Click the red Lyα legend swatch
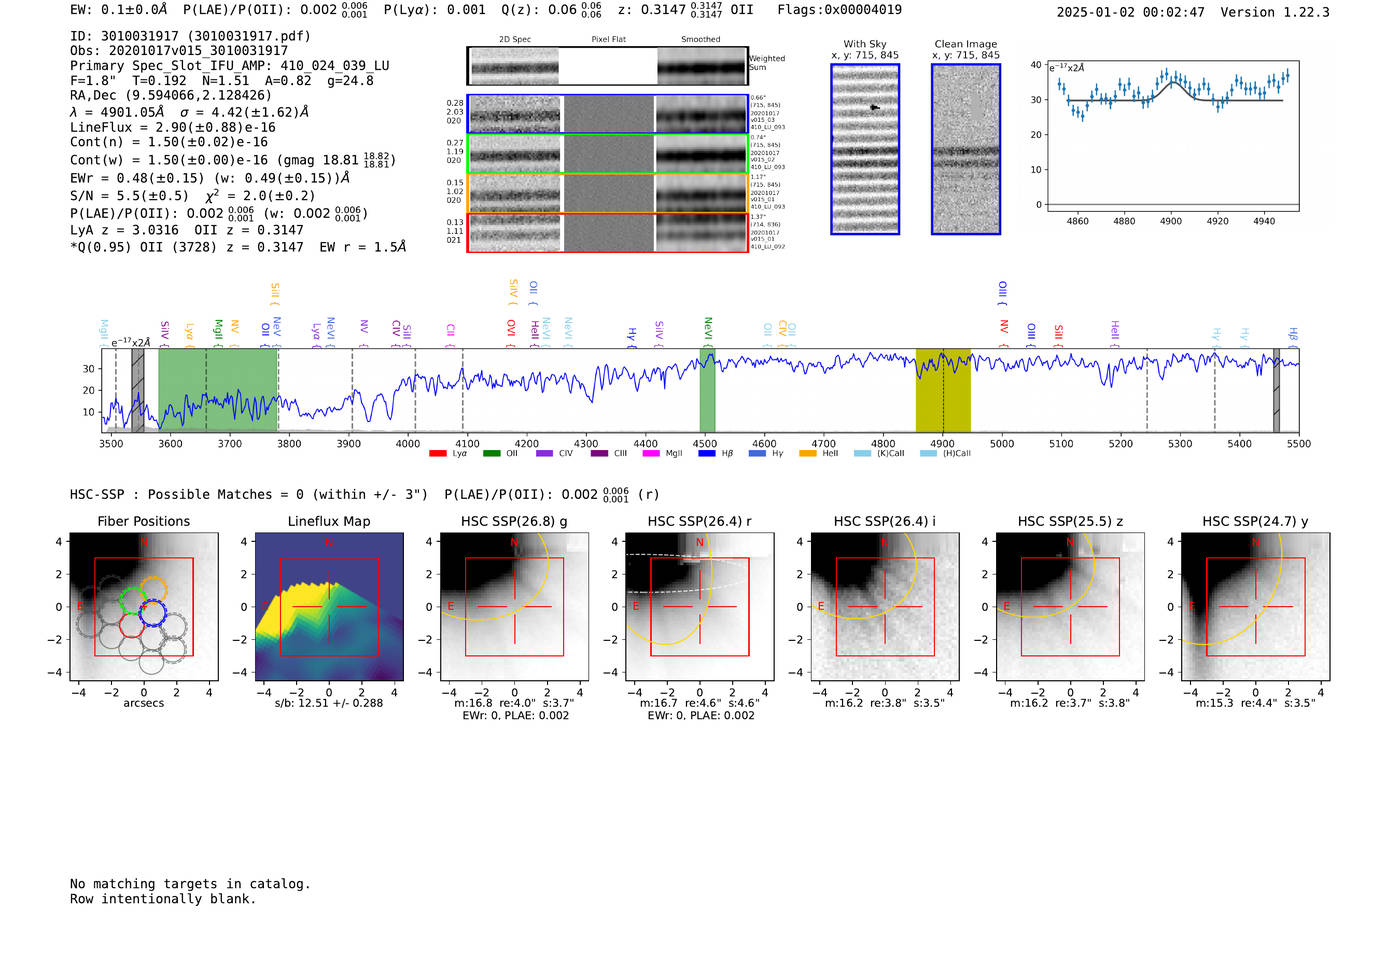This screenshot has height=953, width=1400. click(x=437, y=453)
